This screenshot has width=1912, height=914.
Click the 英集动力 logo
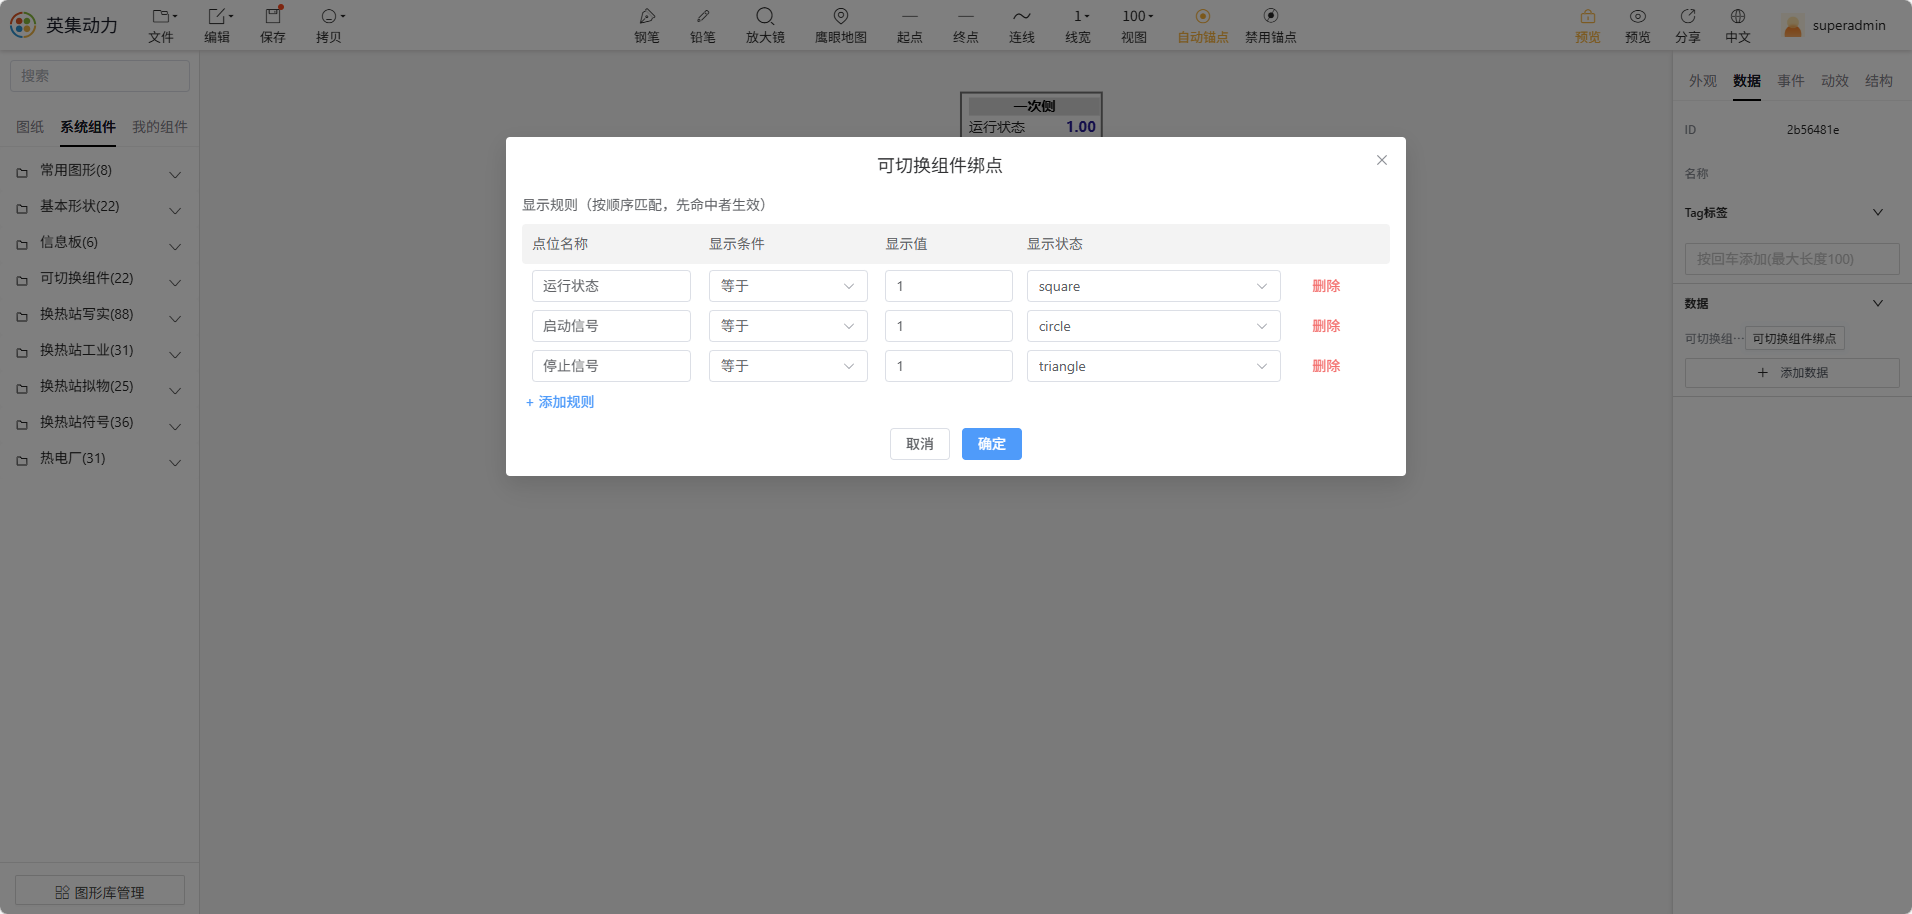64,25
